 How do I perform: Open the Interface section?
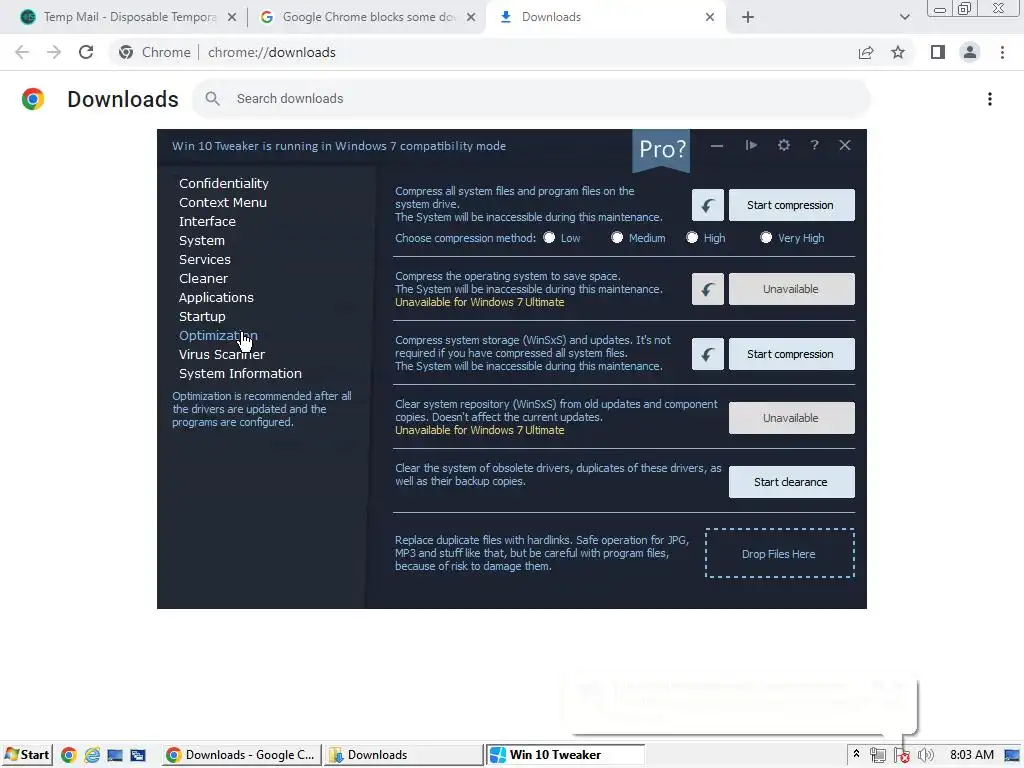(x=207, y=221)
